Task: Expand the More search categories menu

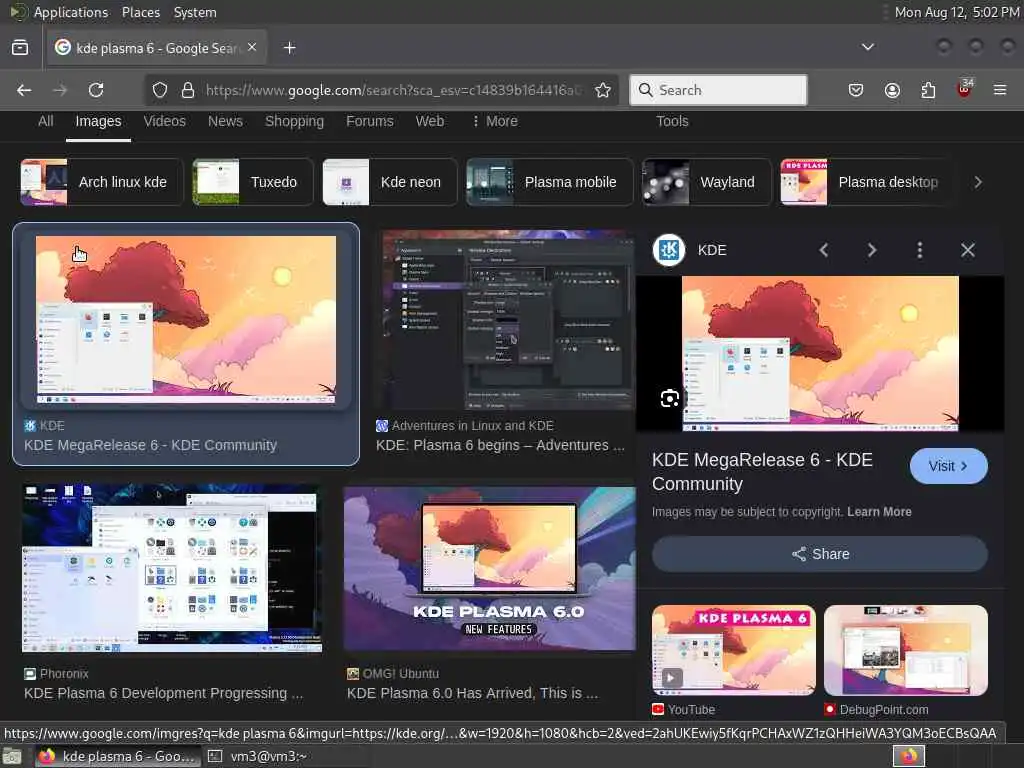Action: 495,121
